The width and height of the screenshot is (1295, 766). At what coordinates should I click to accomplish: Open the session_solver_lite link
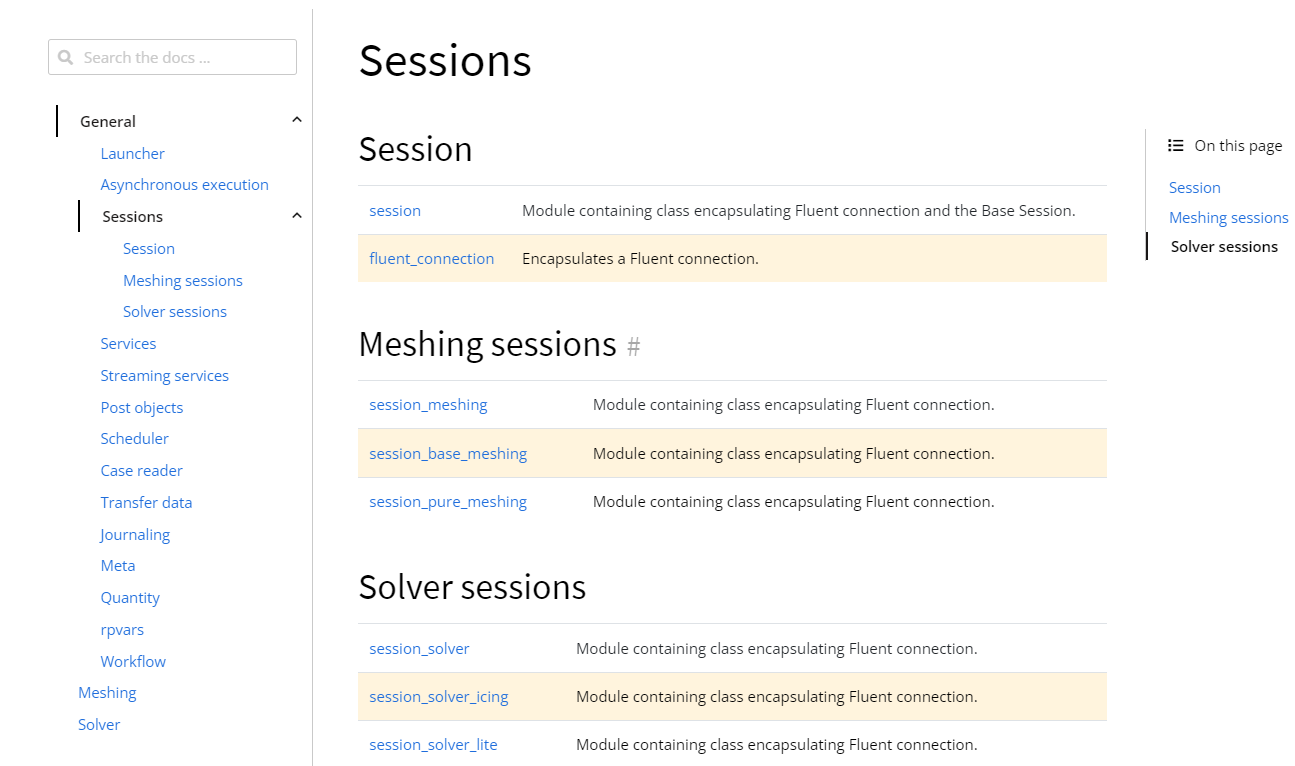tap(432, 744)
